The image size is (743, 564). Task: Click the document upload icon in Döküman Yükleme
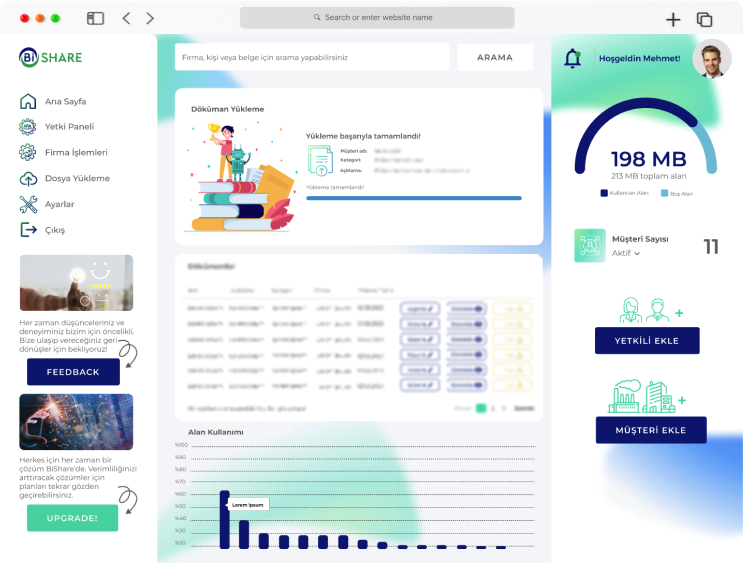(x=321, y=160)
